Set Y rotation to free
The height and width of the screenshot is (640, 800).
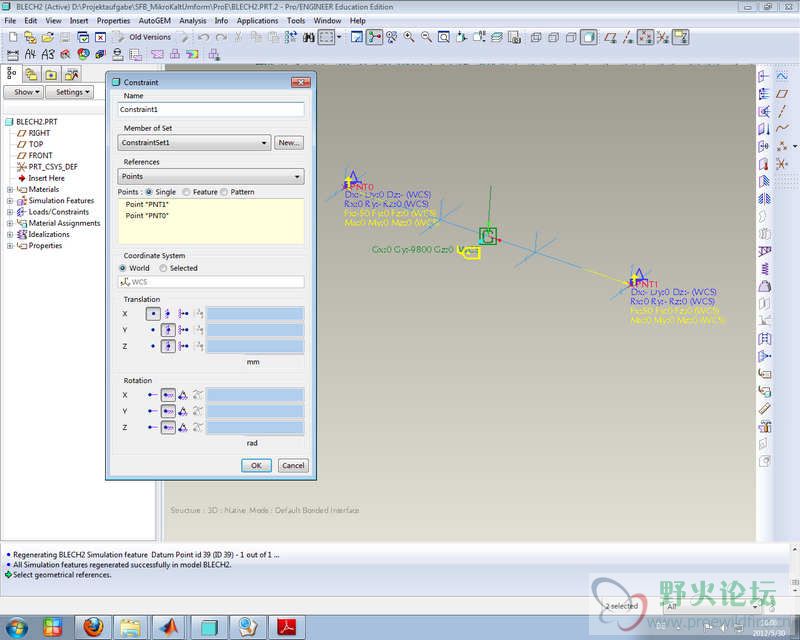point(153,411)
